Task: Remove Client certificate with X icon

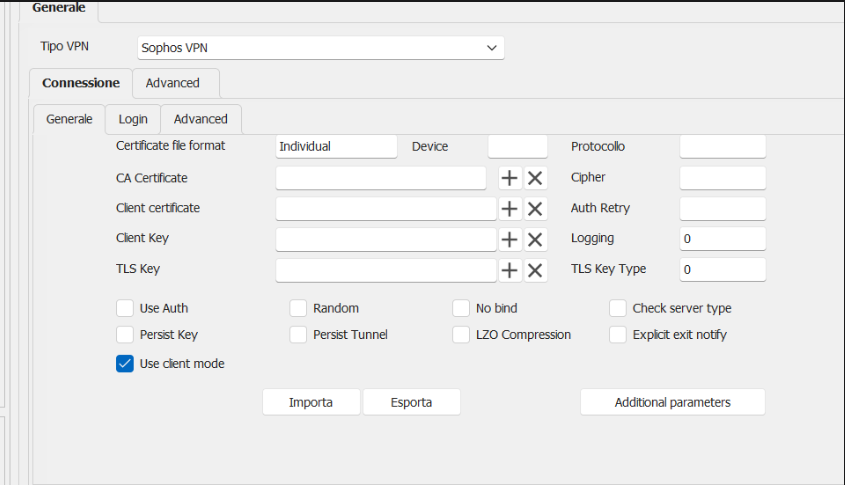Action: click(535, 209)
